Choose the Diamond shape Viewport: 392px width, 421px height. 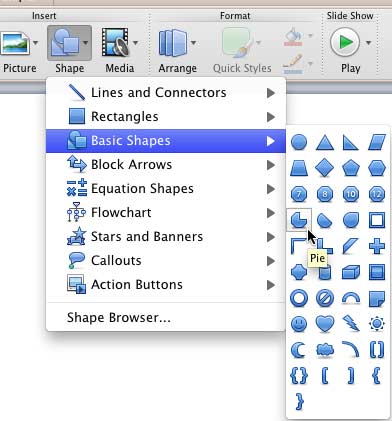click(x=325, y=168)
